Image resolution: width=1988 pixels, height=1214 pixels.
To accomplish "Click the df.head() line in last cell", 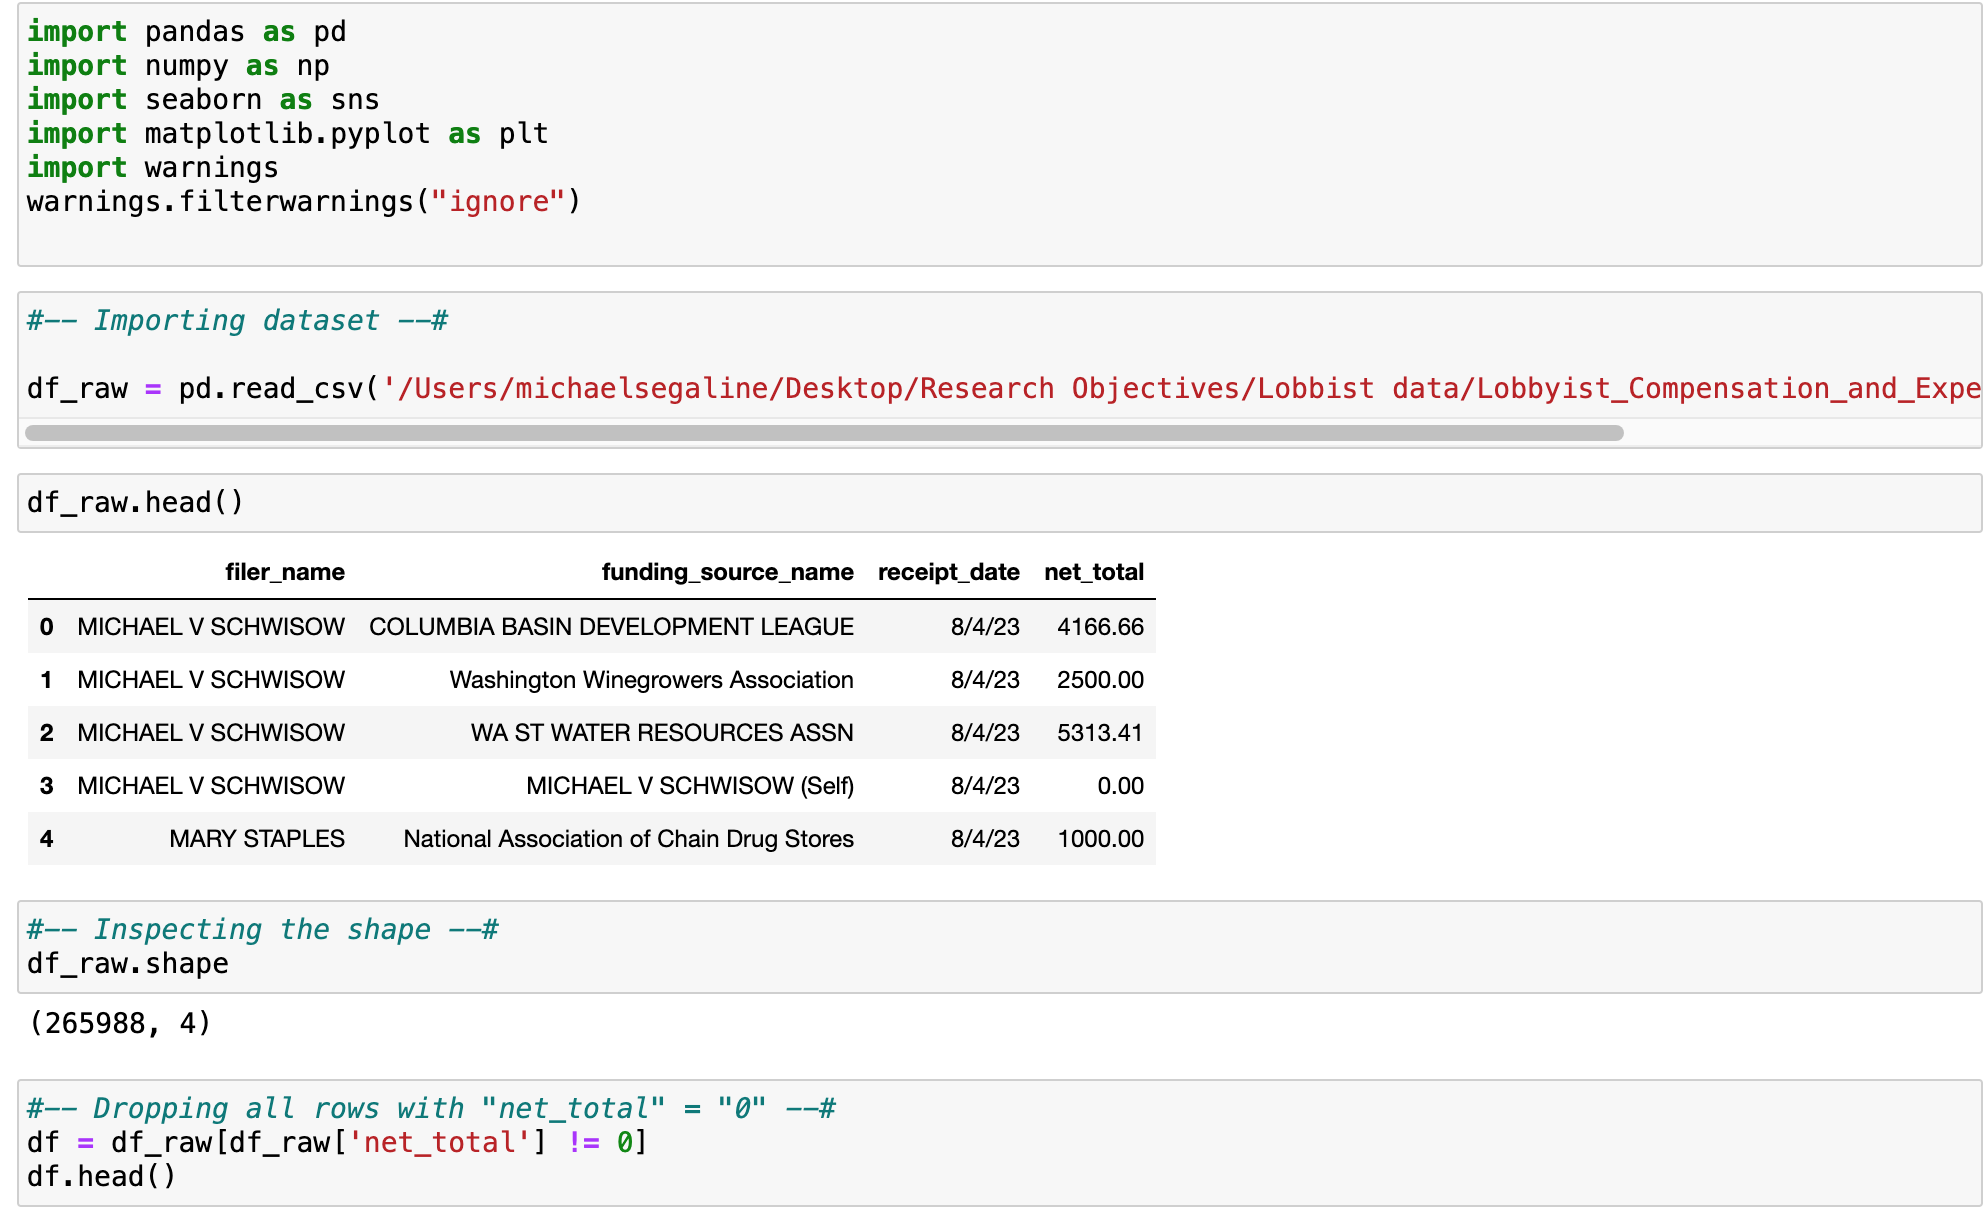I will pos(102,1176).
